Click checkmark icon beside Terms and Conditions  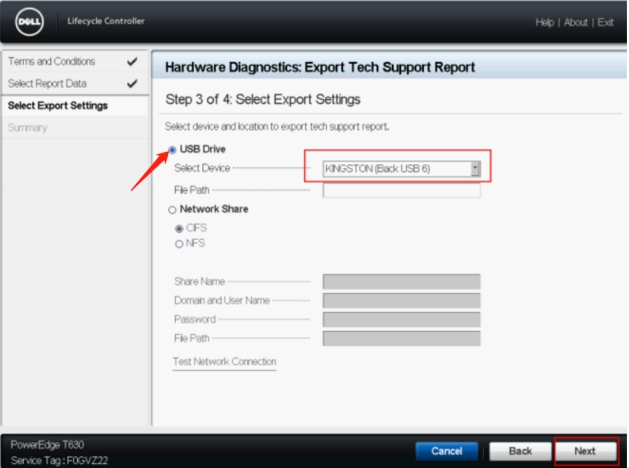133,62
